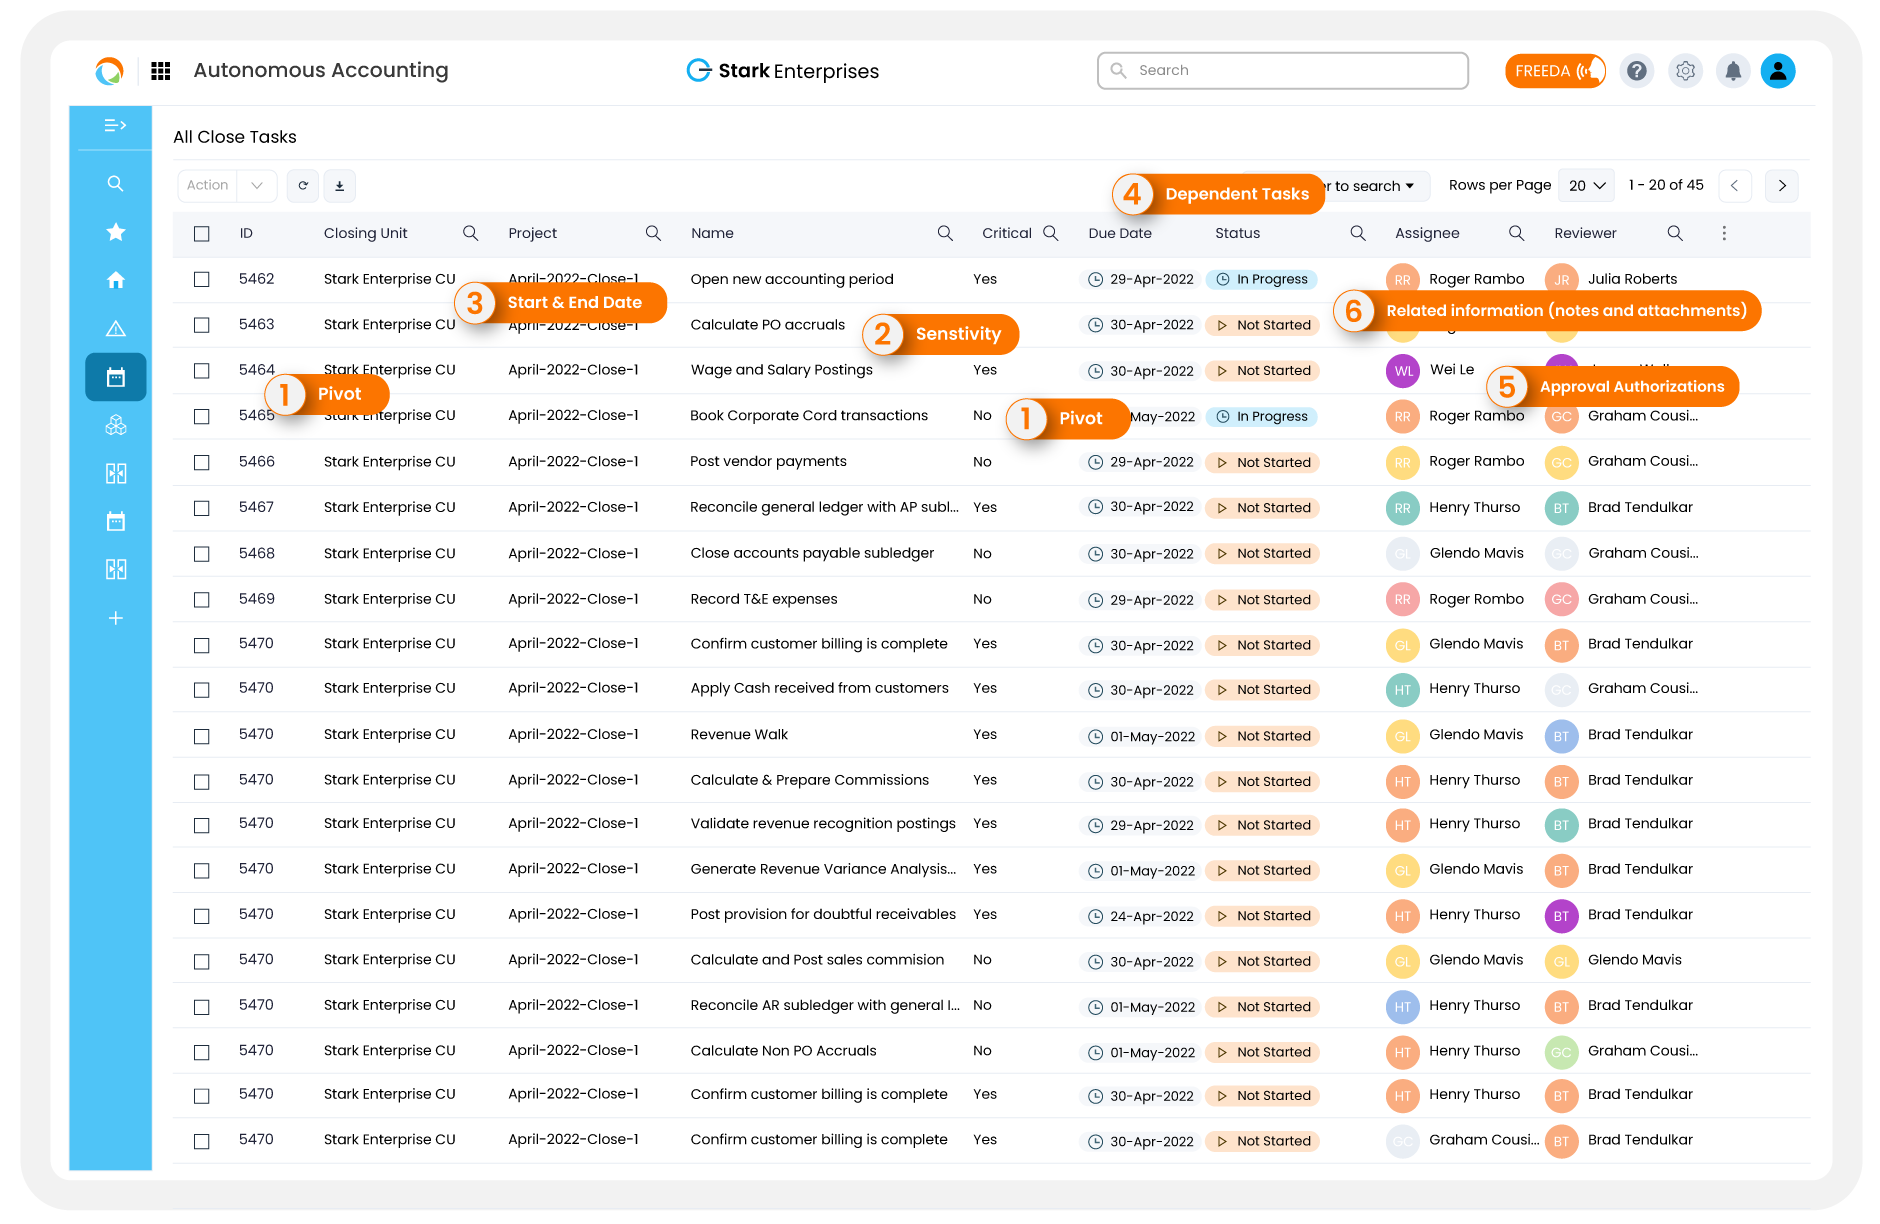Image resolution: width=1880 pixels, height=1224 pixels.
Task: Go to next page using right arrow
Action: click(x=1781, y=185)
